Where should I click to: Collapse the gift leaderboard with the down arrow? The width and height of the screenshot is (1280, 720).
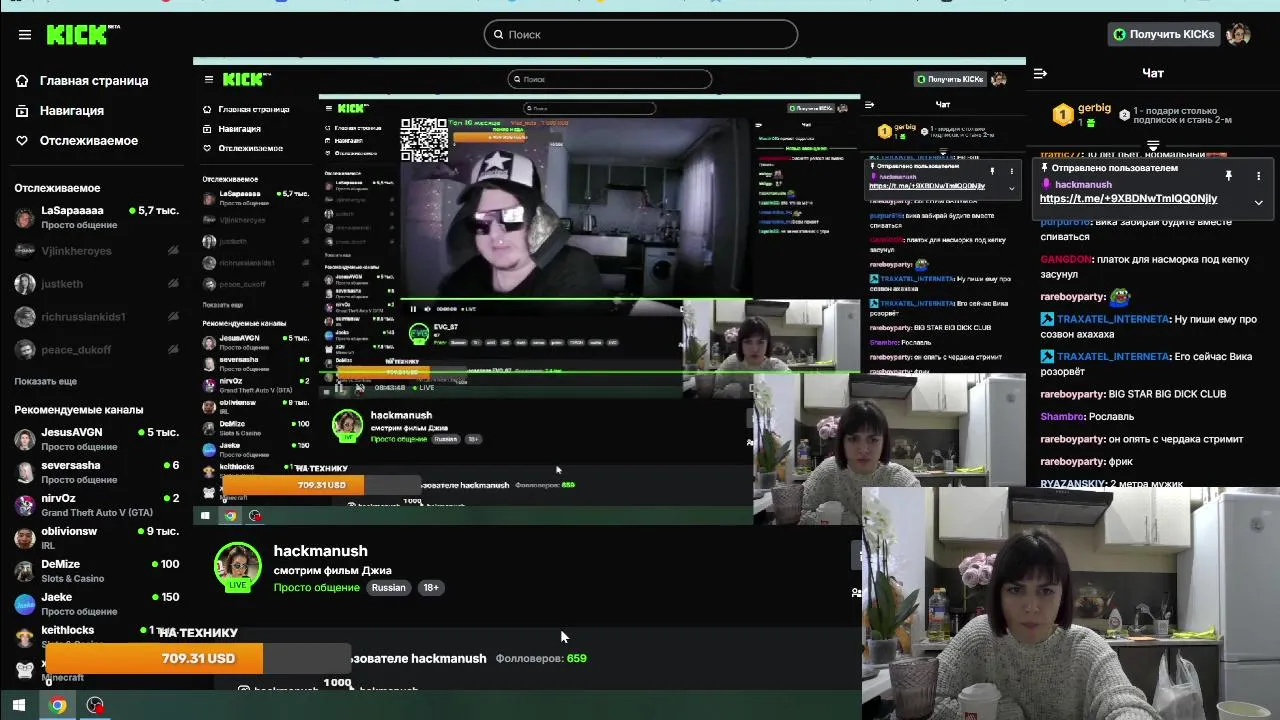point(1153,146)
